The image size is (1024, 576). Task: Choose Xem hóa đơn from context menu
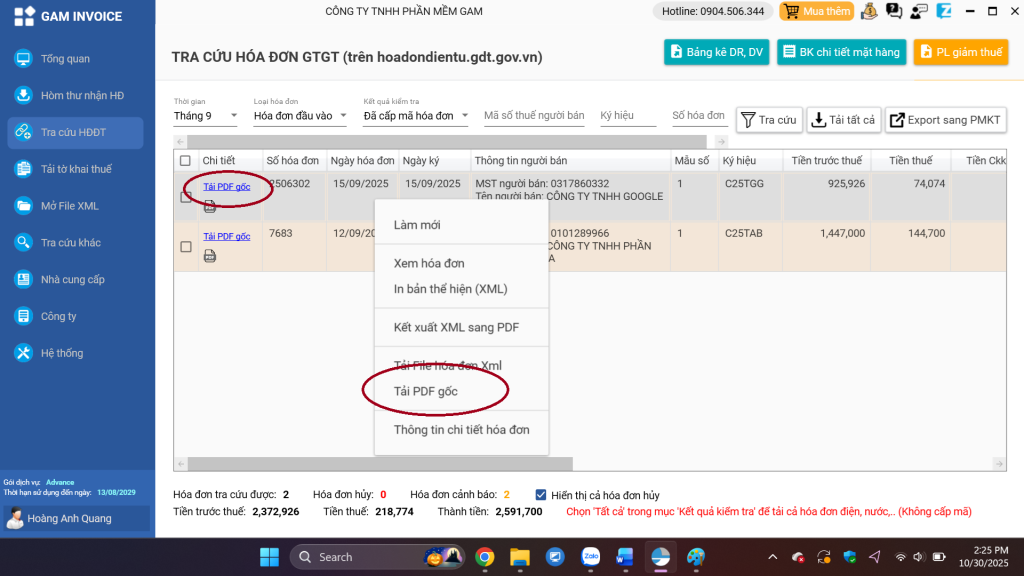click(x=429, y=264)
